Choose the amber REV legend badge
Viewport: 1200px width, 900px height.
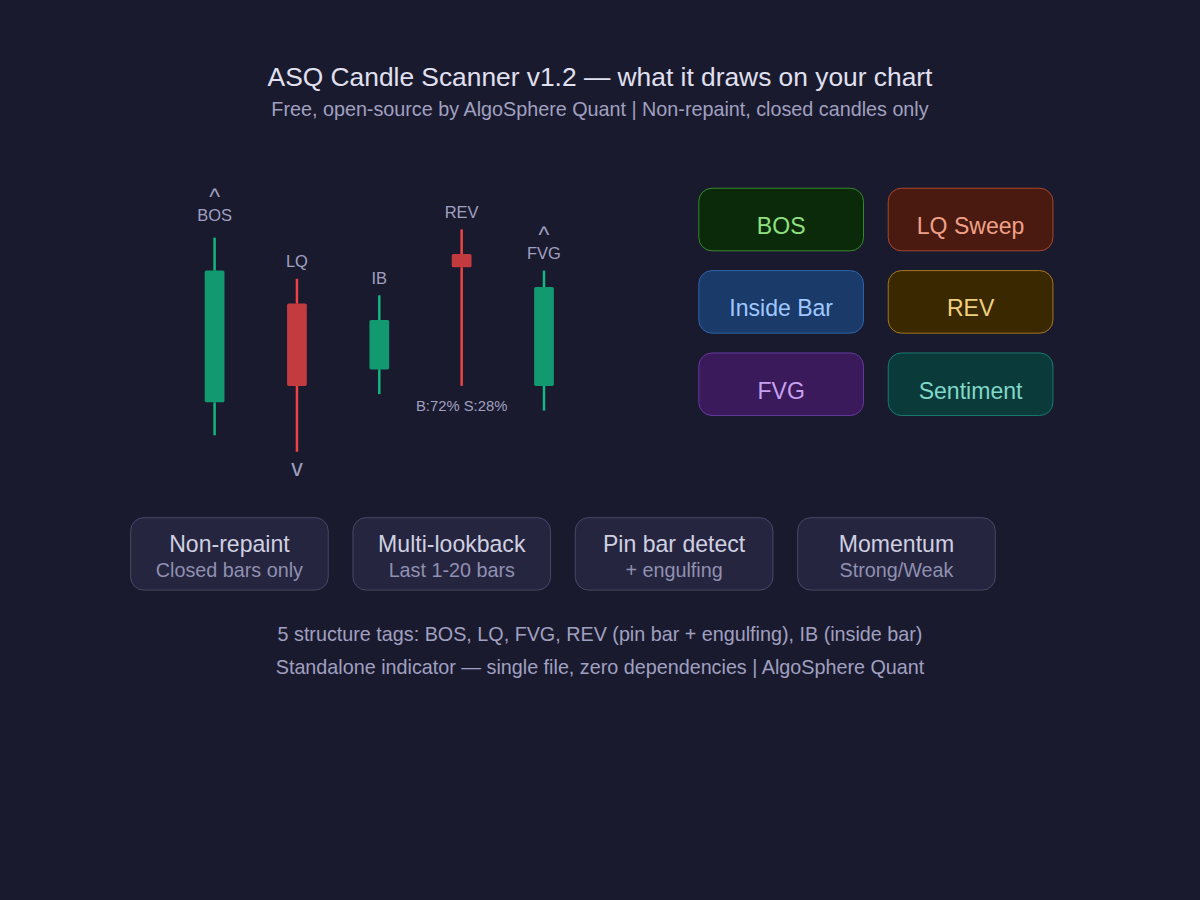pyautogui.click(x=970, y=302)
